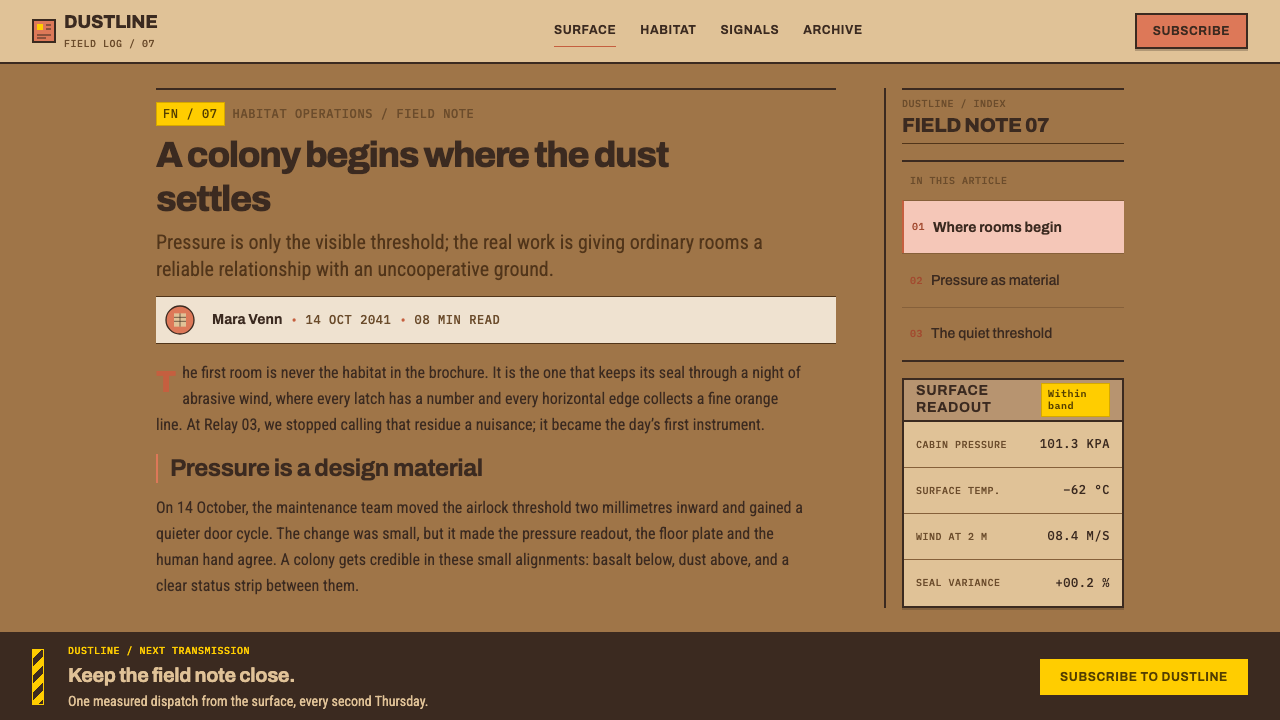This screenshot has width=1280, height=720.
Task: Click the '−62 °C' surface temp value
Action: pyautogui.click(x=1086, y=490)
